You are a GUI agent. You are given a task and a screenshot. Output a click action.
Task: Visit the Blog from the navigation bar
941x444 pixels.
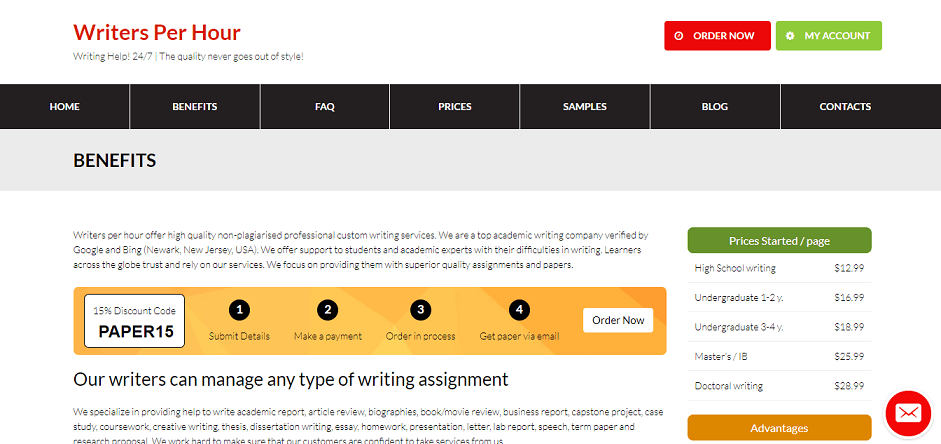click(x=715, y=107)
